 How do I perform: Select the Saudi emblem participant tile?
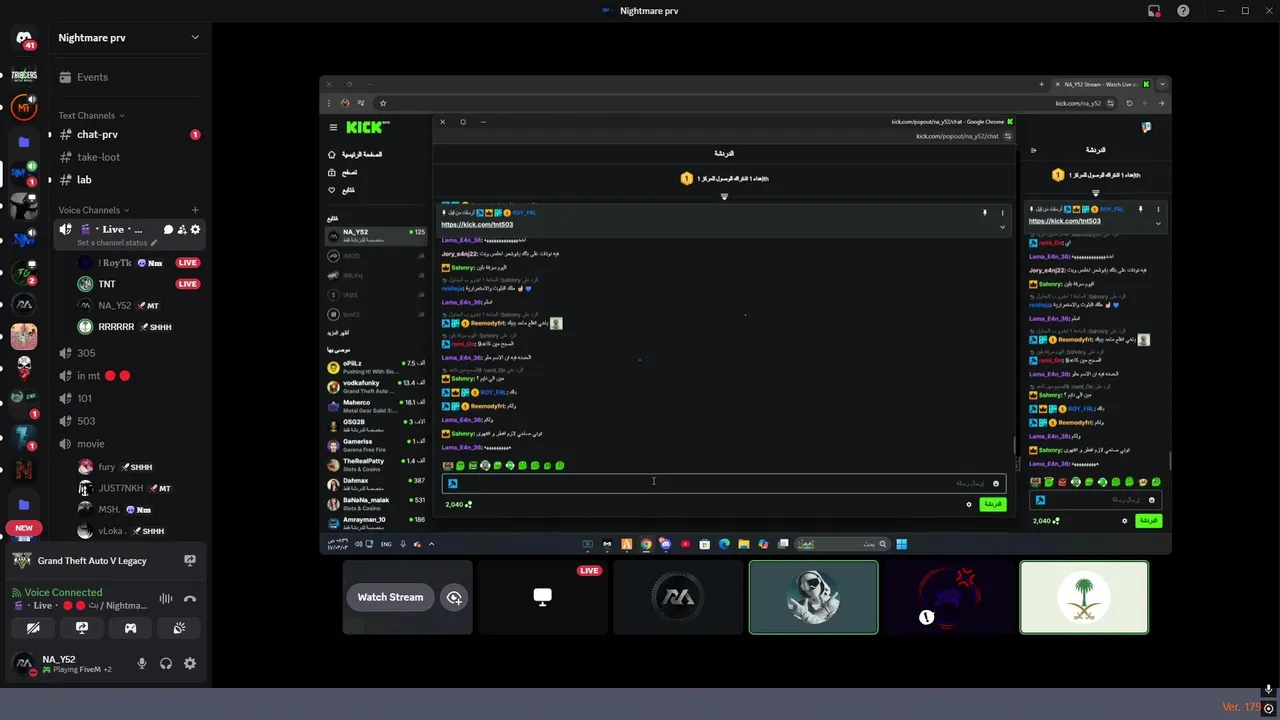tap(1084, 597)
